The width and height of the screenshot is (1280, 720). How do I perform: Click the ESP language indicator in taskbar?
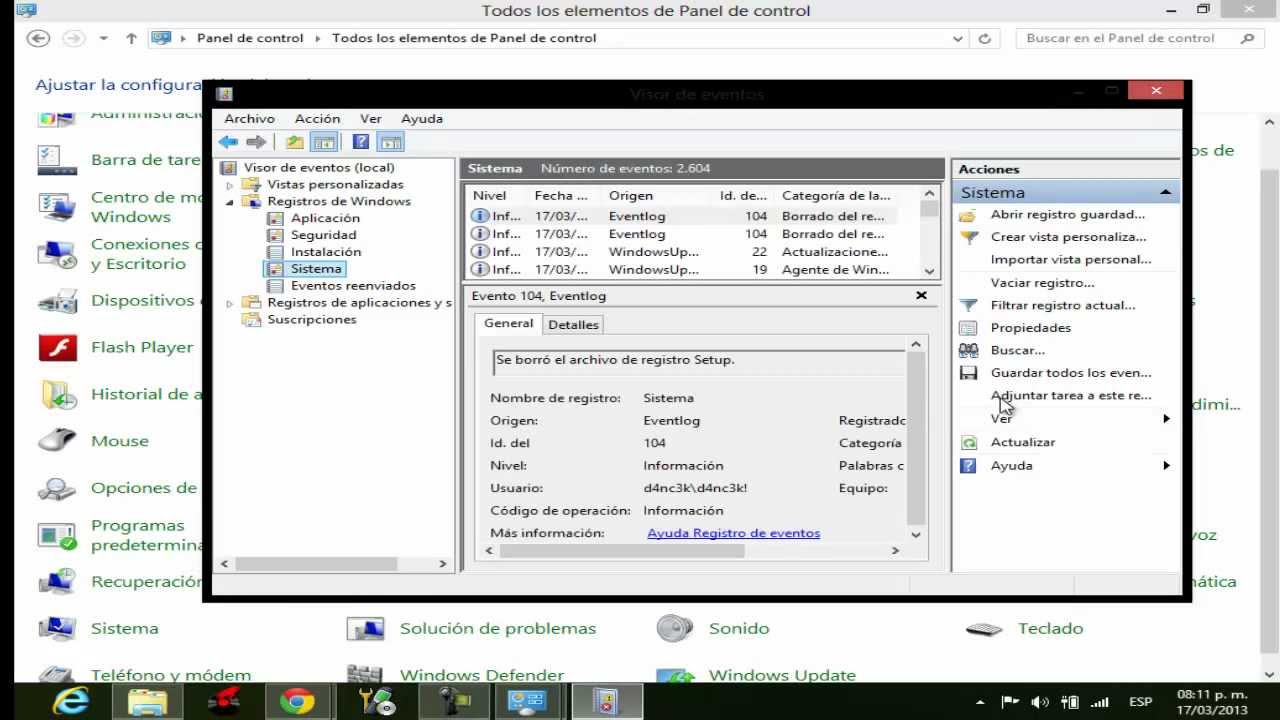pos(1140,702)
